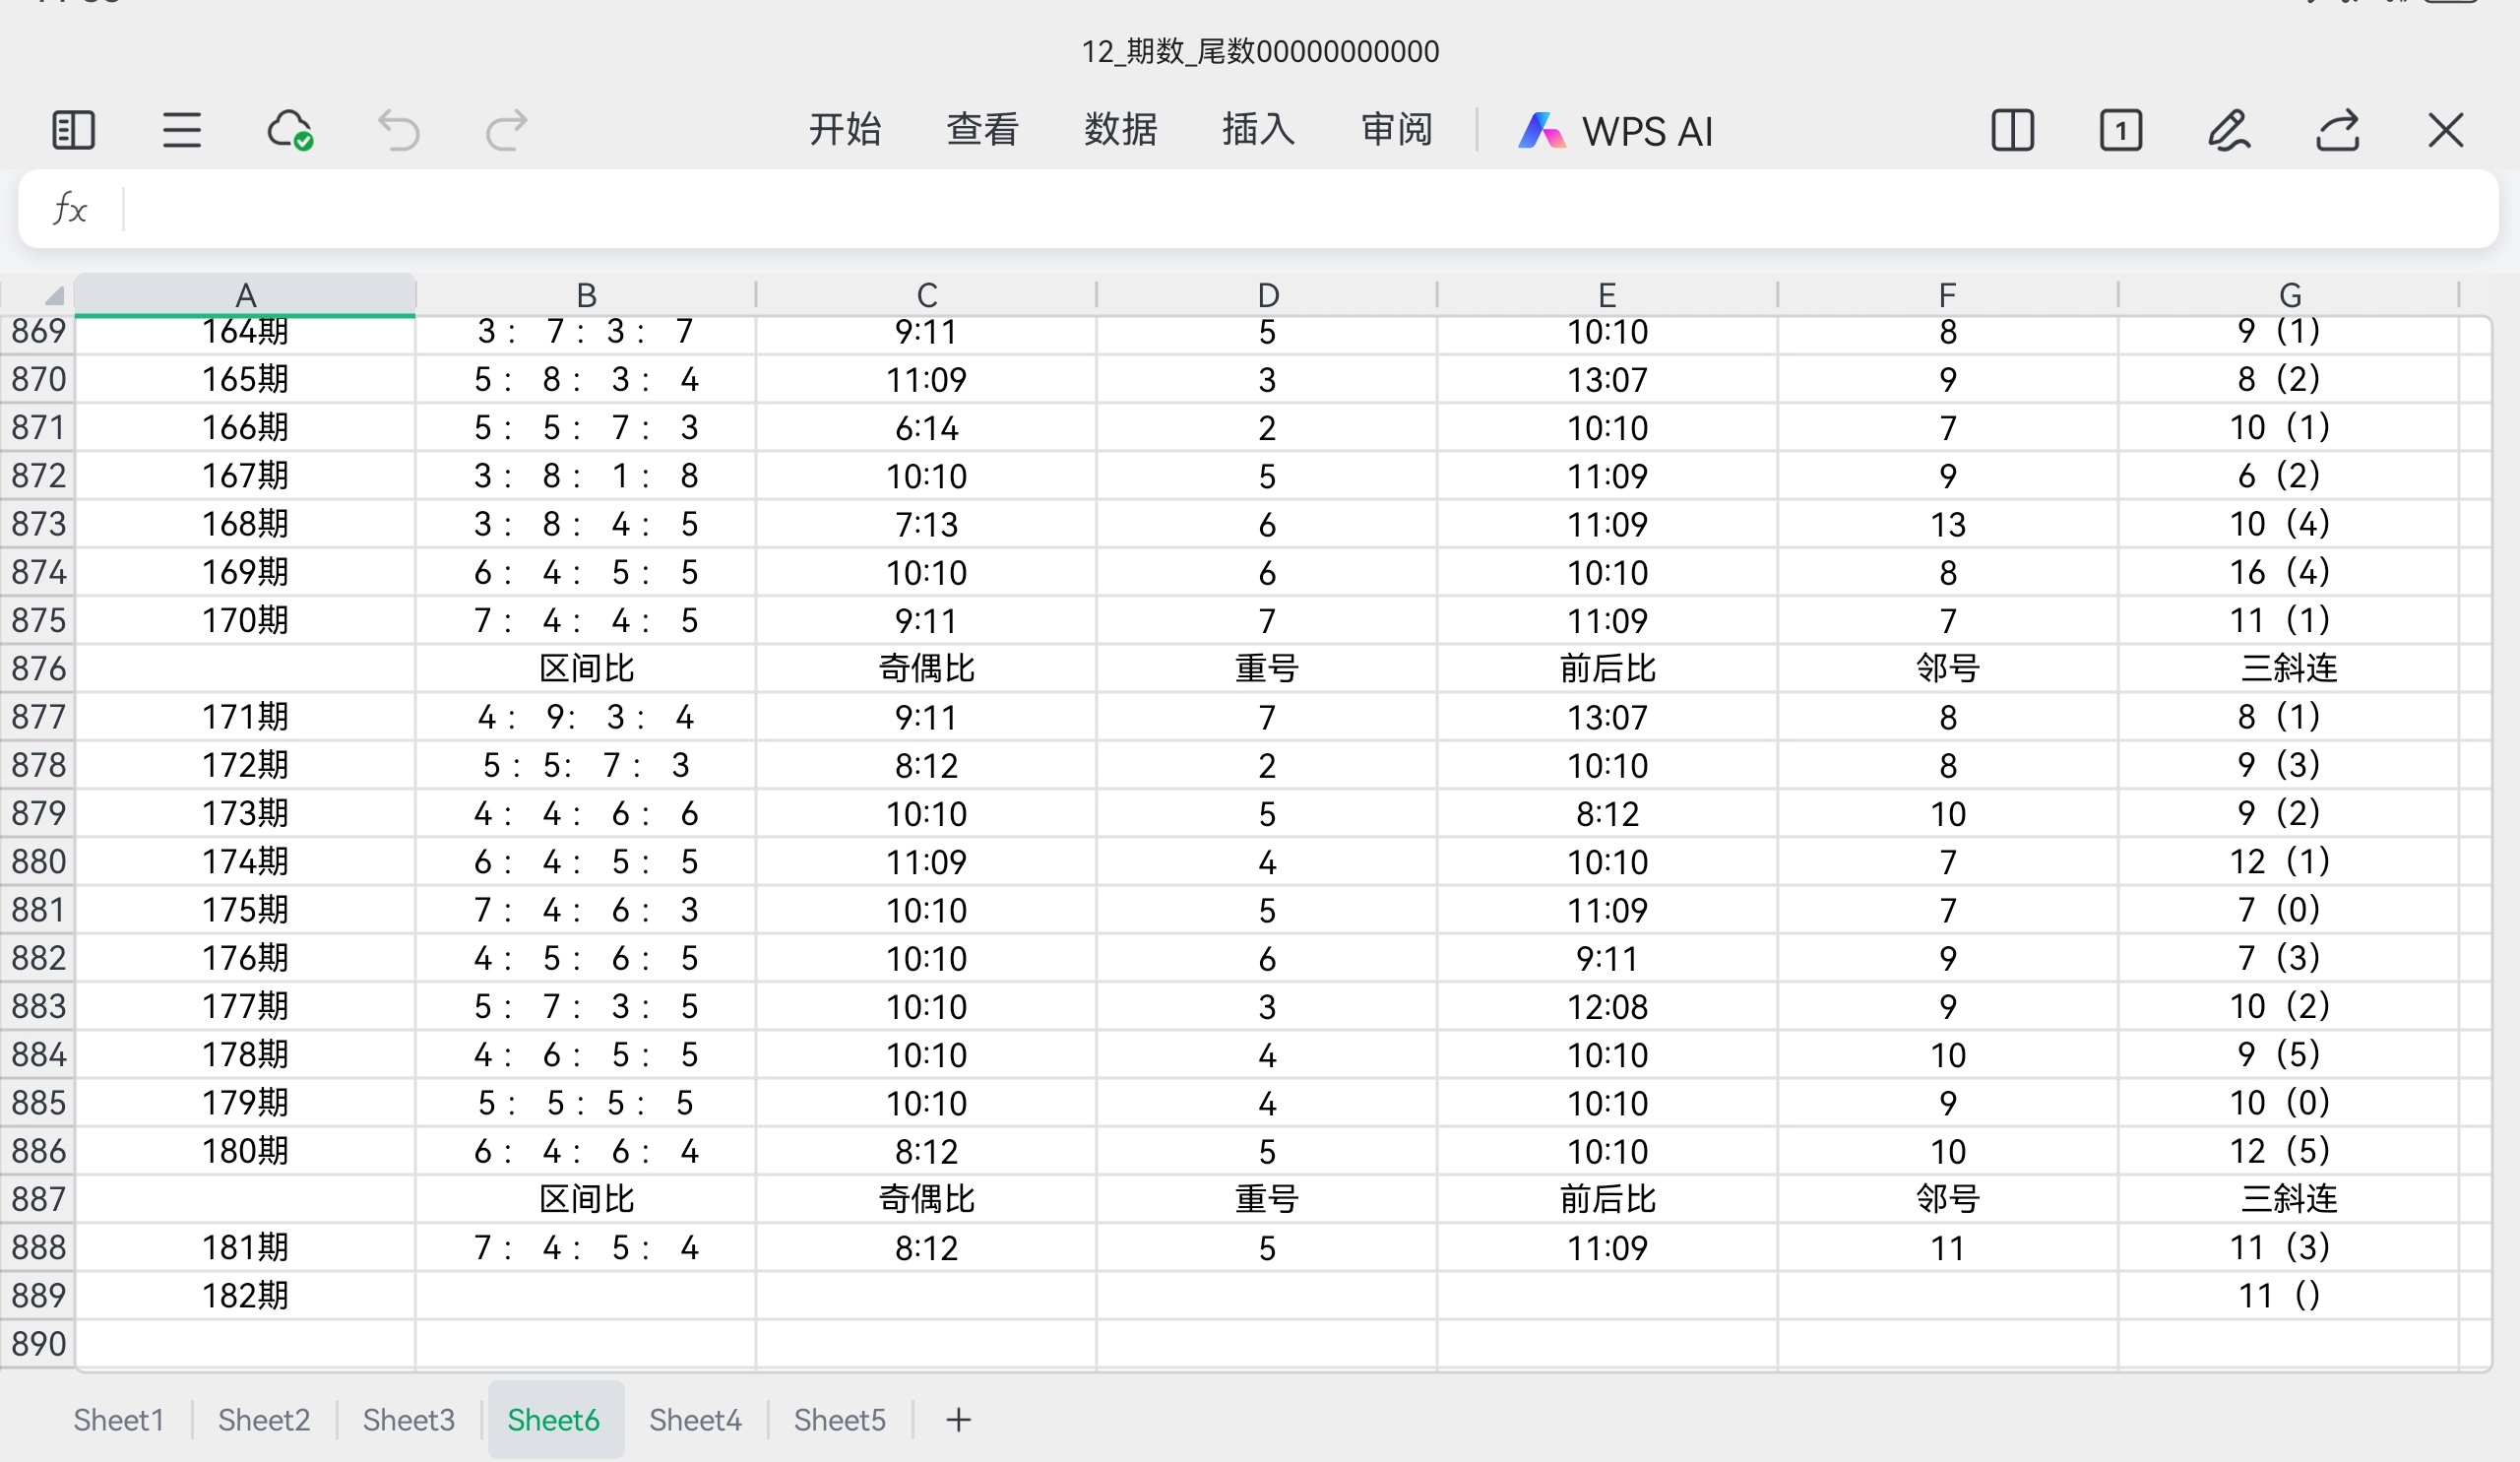Viewport: 2520px width, 1462px height.
Task: Click cell 16 (4) in row 874
Action: click(x=2290, y=572)
